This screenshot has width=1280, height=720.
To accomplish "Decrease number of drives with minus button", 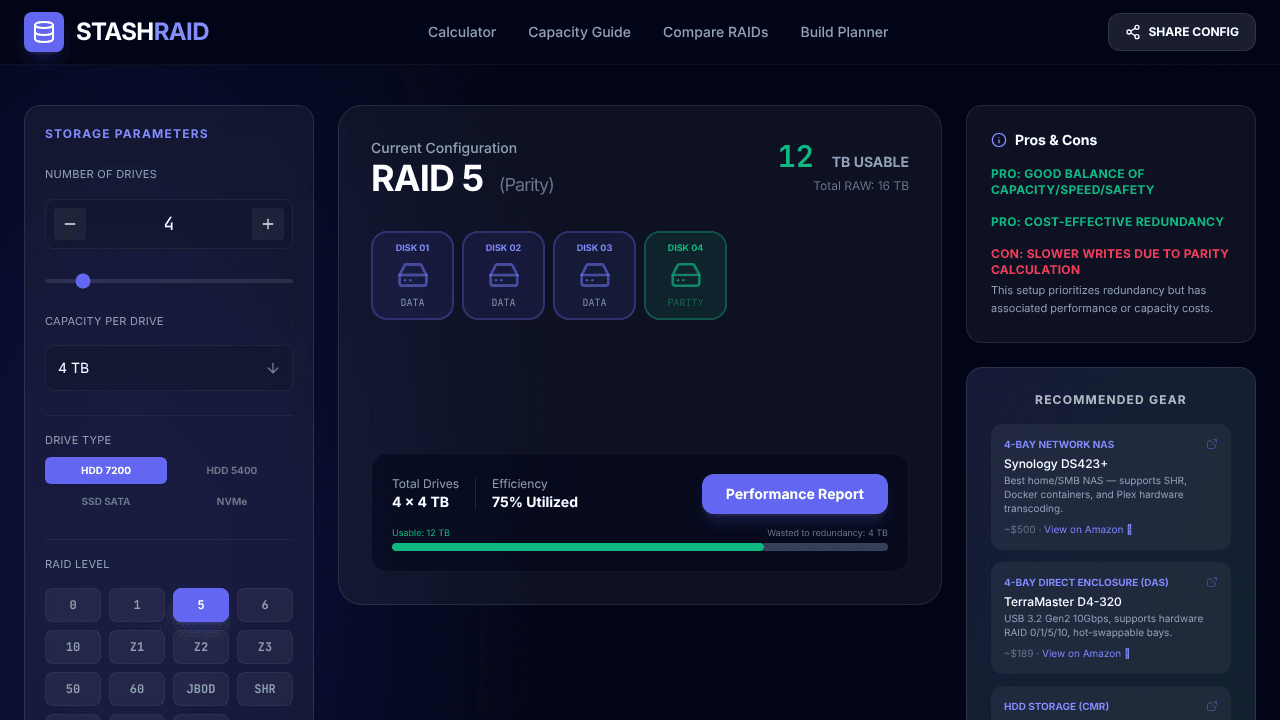I will (70, 224).
